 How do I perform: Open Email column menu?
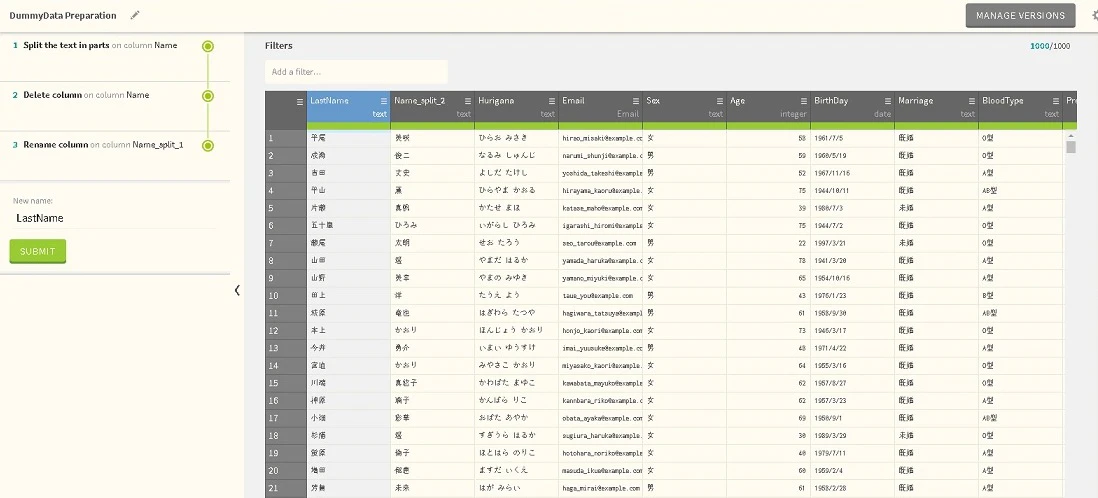tap(636, 101)
